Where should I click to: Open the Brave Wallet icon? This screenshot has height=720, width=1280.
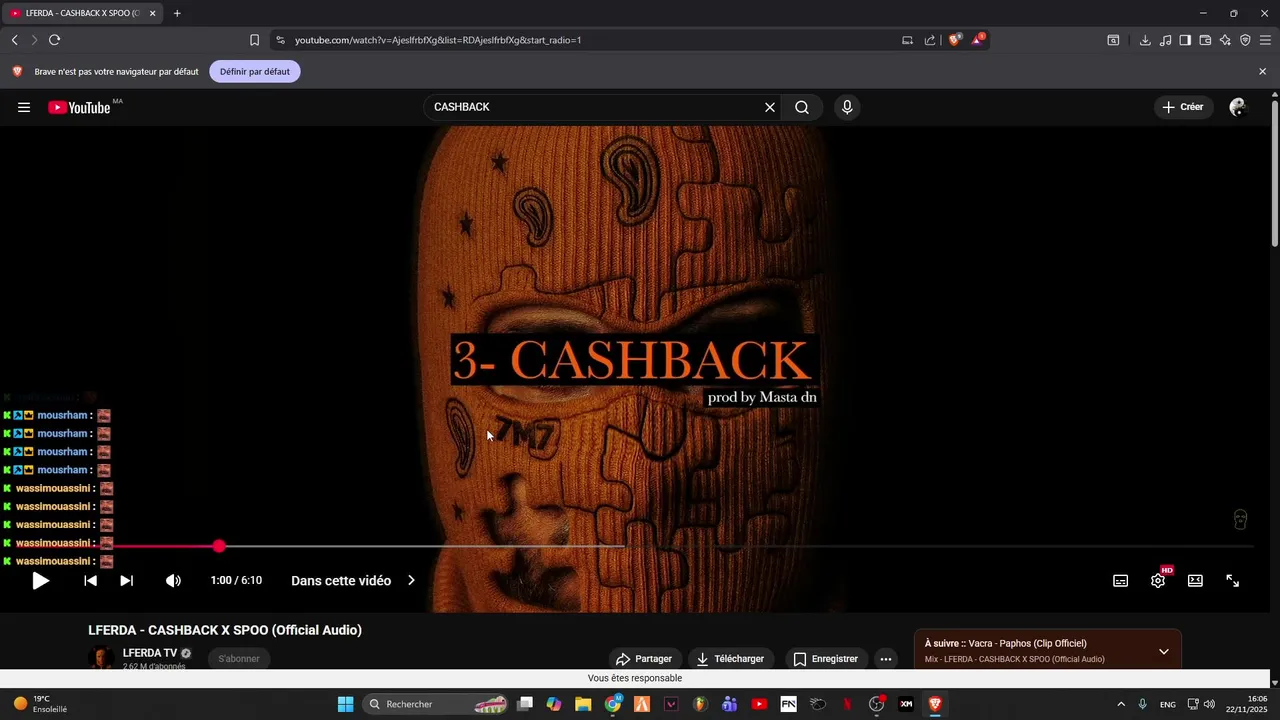[x=1205, y=40]
